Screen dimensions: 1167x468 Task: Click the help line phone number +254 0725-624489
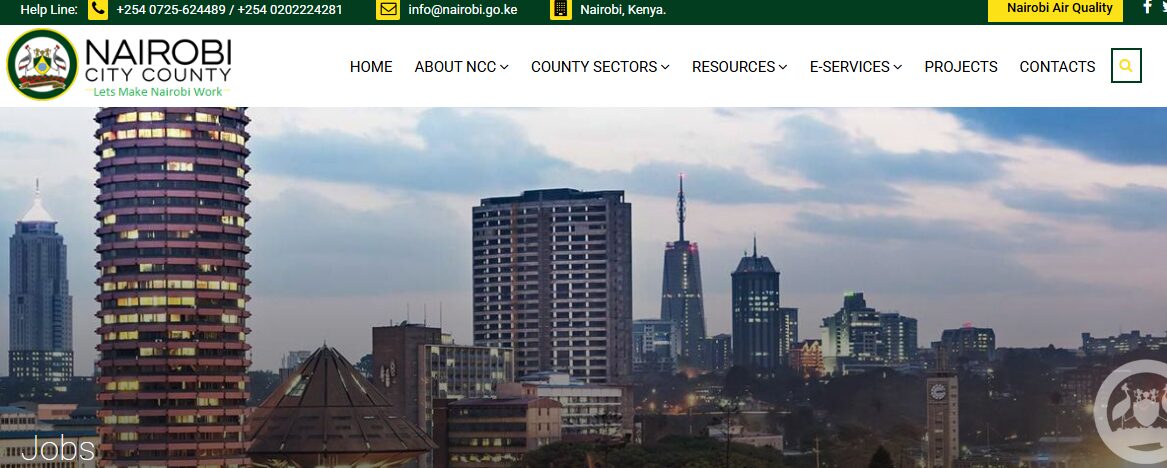(x=170, y=10)
